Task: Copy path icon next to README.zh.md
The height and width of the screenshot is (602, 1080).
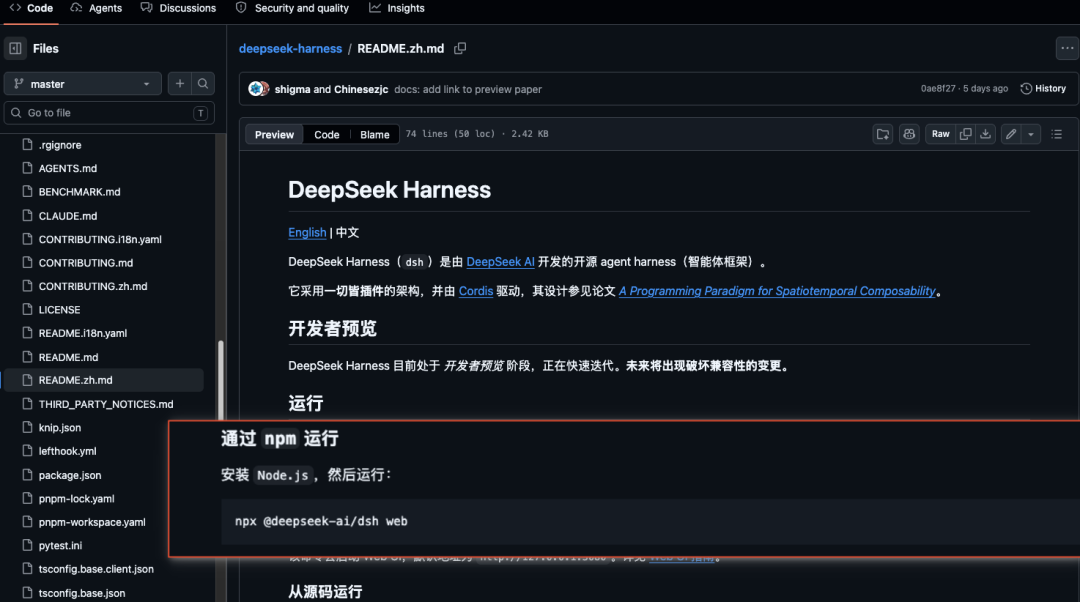Action: point(460,48)
